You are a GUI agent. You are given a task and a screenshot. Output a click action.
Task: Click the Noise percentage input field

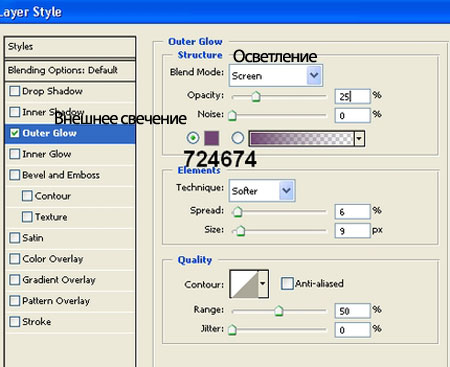pyautogui.click(x=353, y=116)
